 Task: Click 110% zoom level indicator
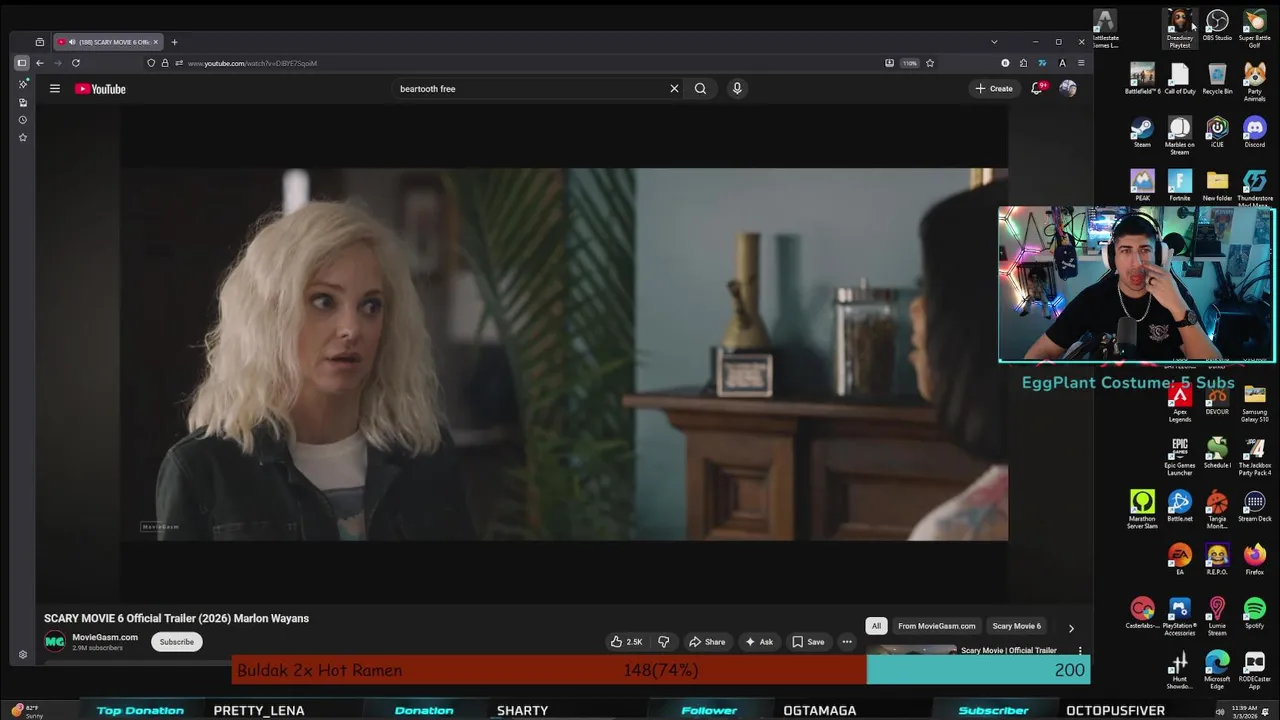[x=909, y=63]
